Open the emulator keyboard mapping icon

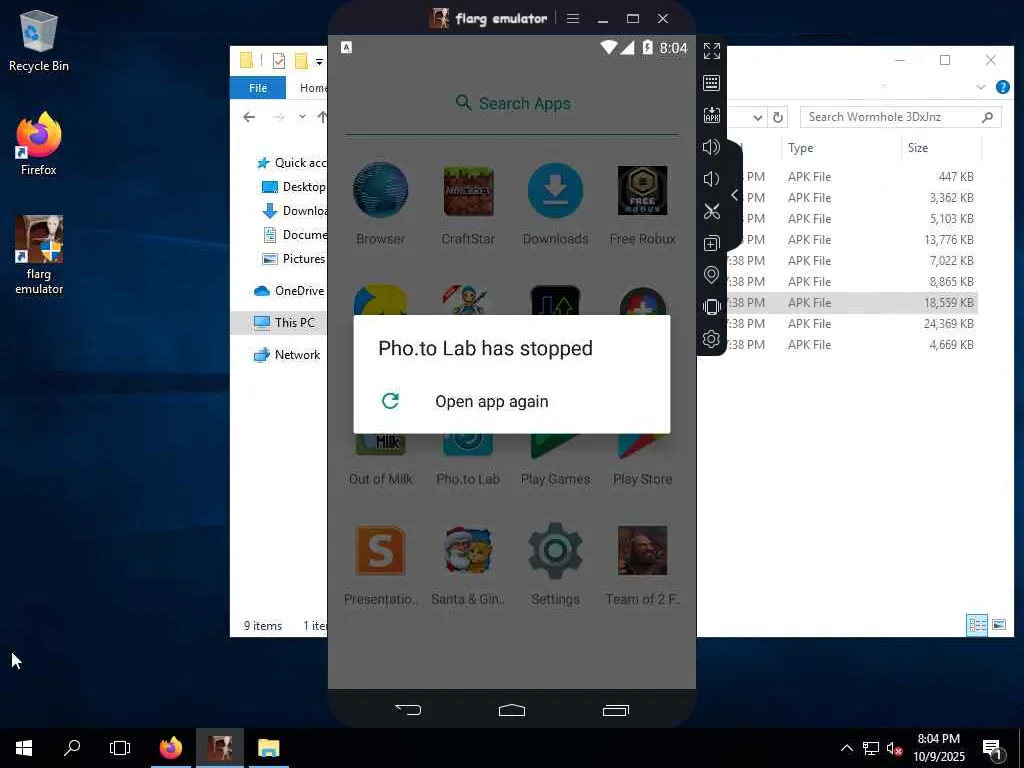tap(712, 83)
